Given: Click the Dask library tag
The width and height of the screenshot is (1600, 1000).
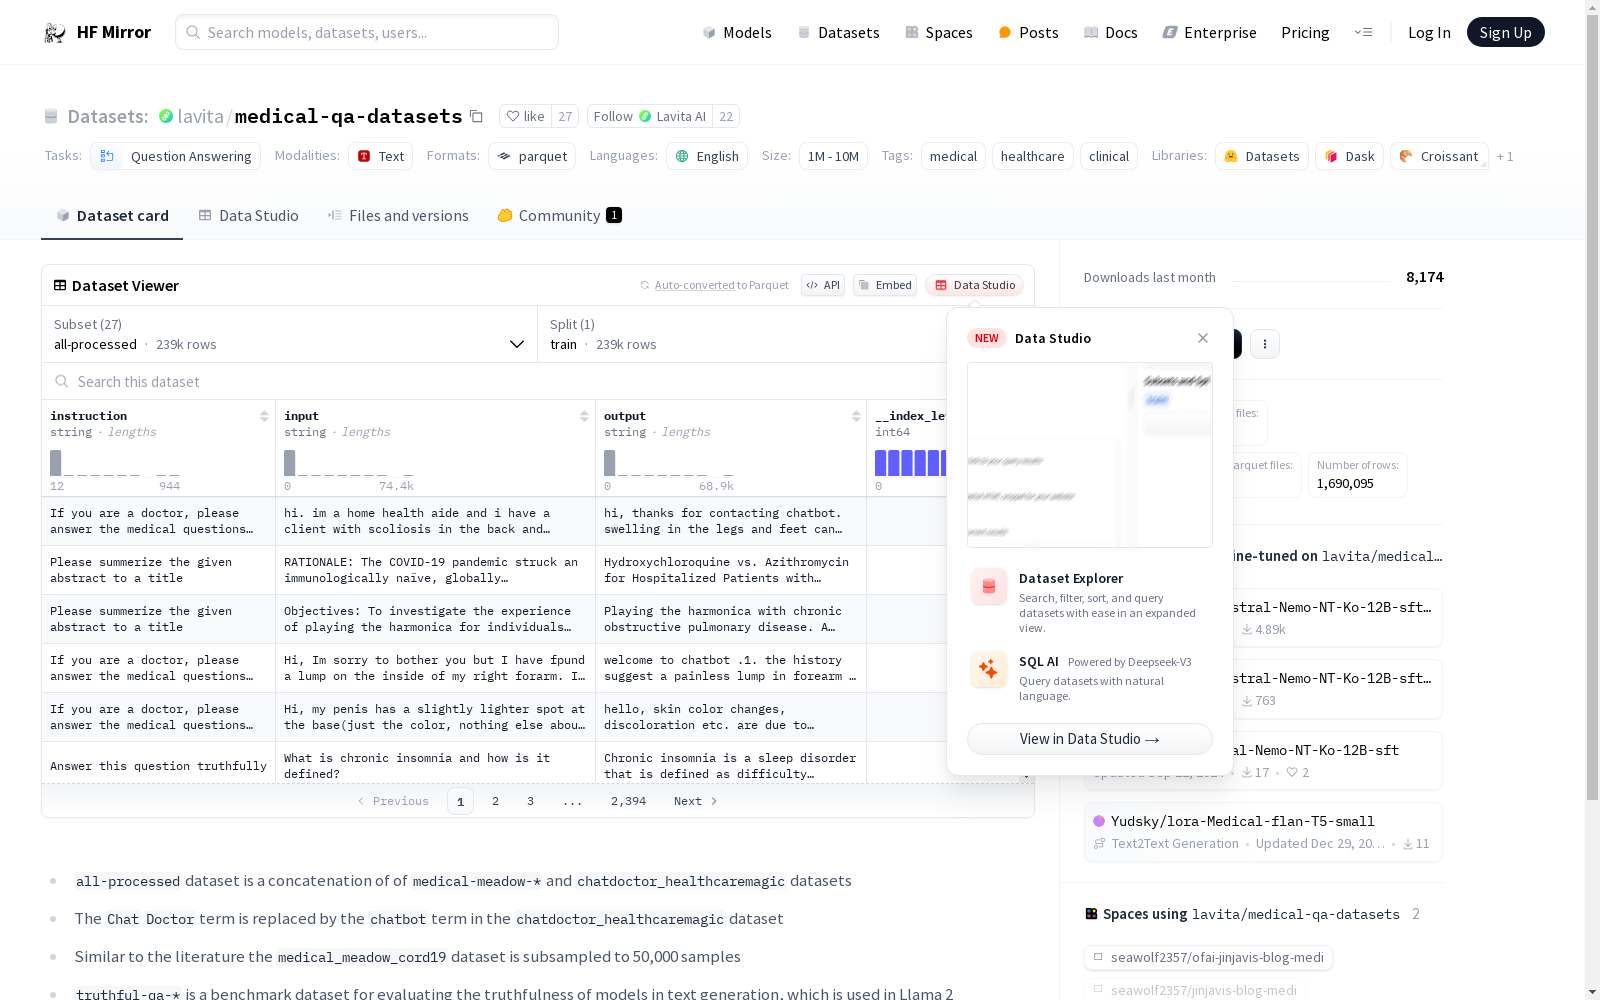Looking at the screenshot, I should pyautogui.click(x=1349, y=156).
